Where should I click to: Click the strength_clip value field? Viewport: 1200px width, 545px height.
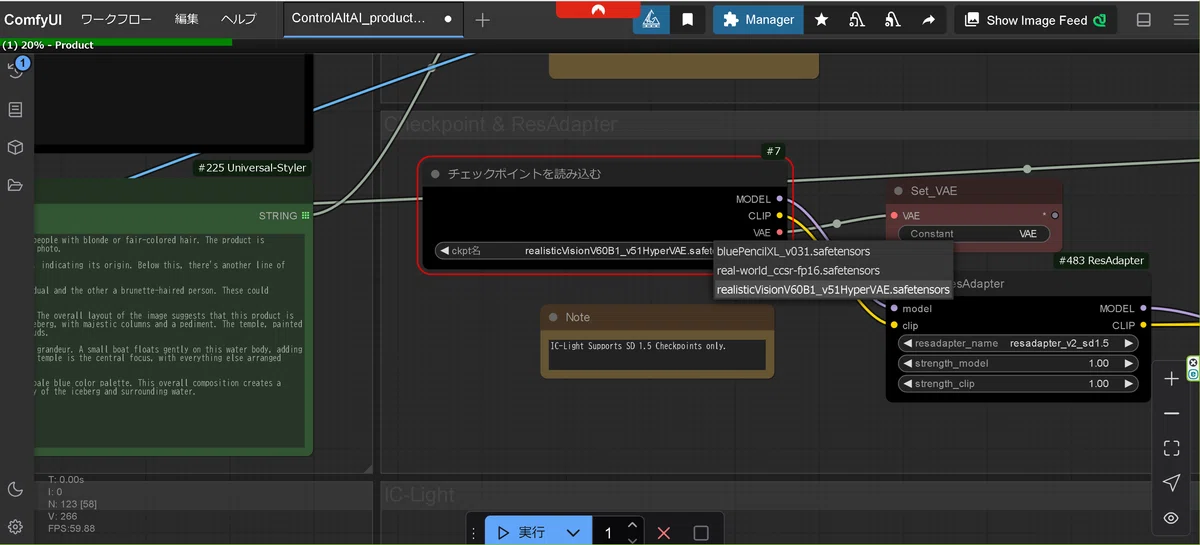tap(1018, 384)
